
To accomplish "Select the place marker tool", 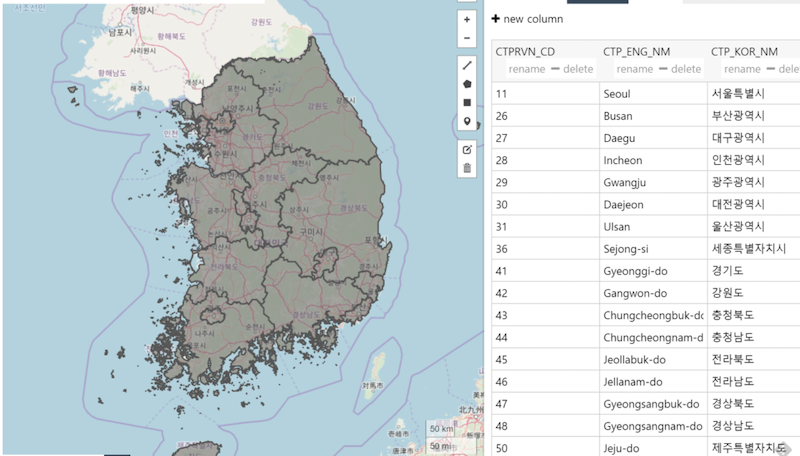I will point(467,121).
